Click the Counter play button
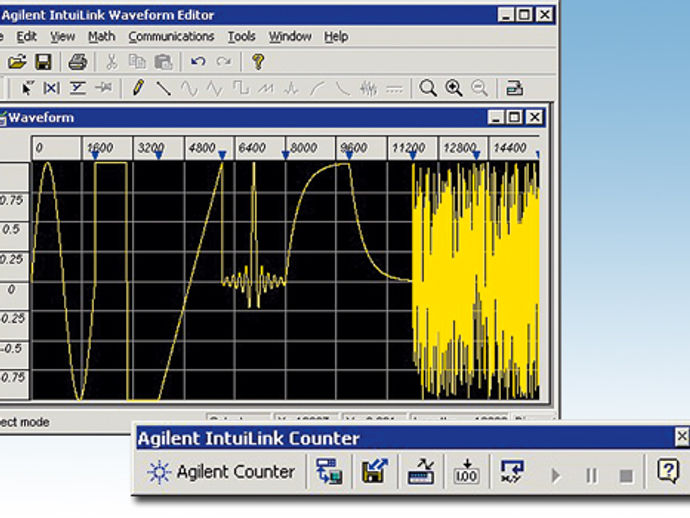 click(x=556, y=476)
